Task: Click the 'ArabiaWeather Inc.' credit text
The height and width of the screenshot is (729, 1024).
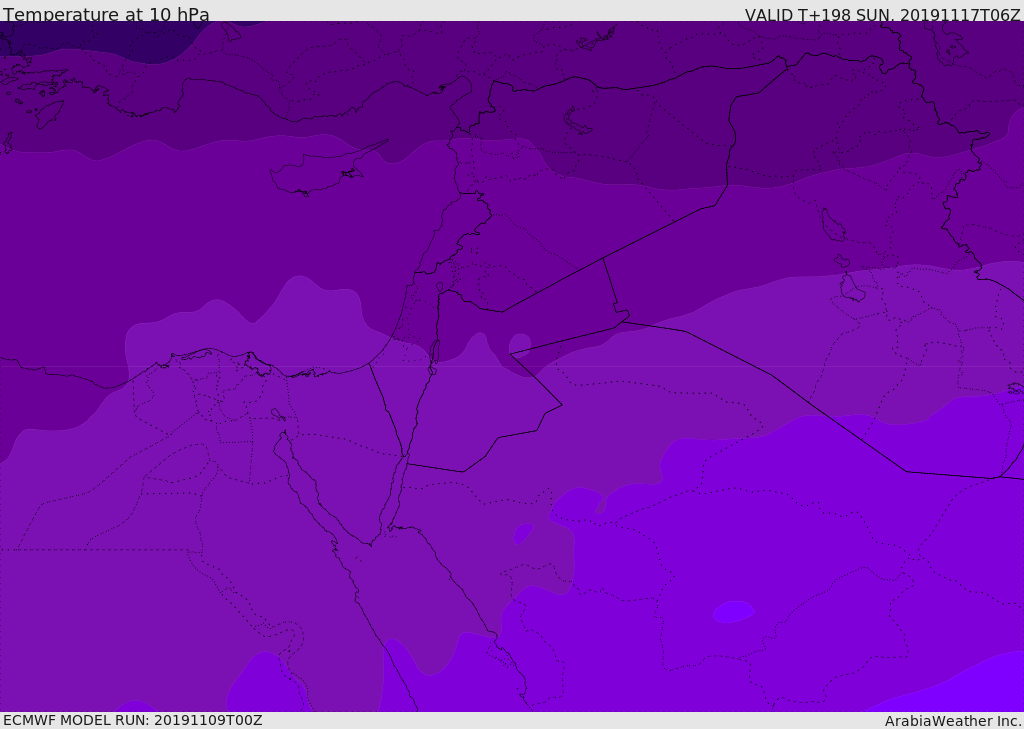Action: [953, 721]
